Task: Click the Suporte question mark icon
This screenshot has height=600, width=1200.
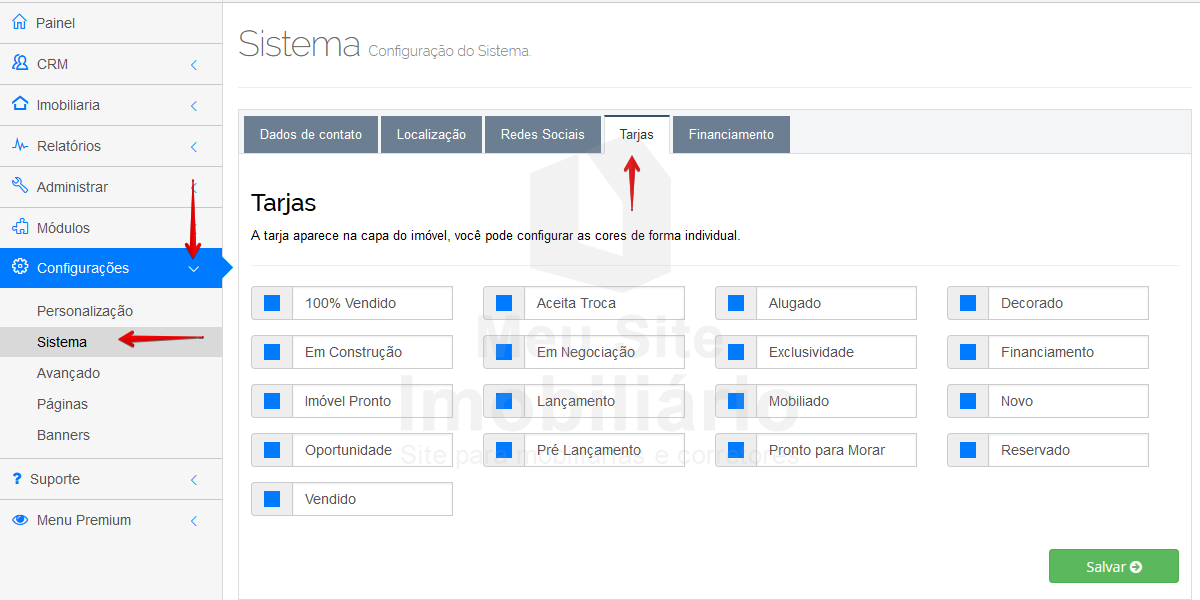Action: tap(16, 479)
